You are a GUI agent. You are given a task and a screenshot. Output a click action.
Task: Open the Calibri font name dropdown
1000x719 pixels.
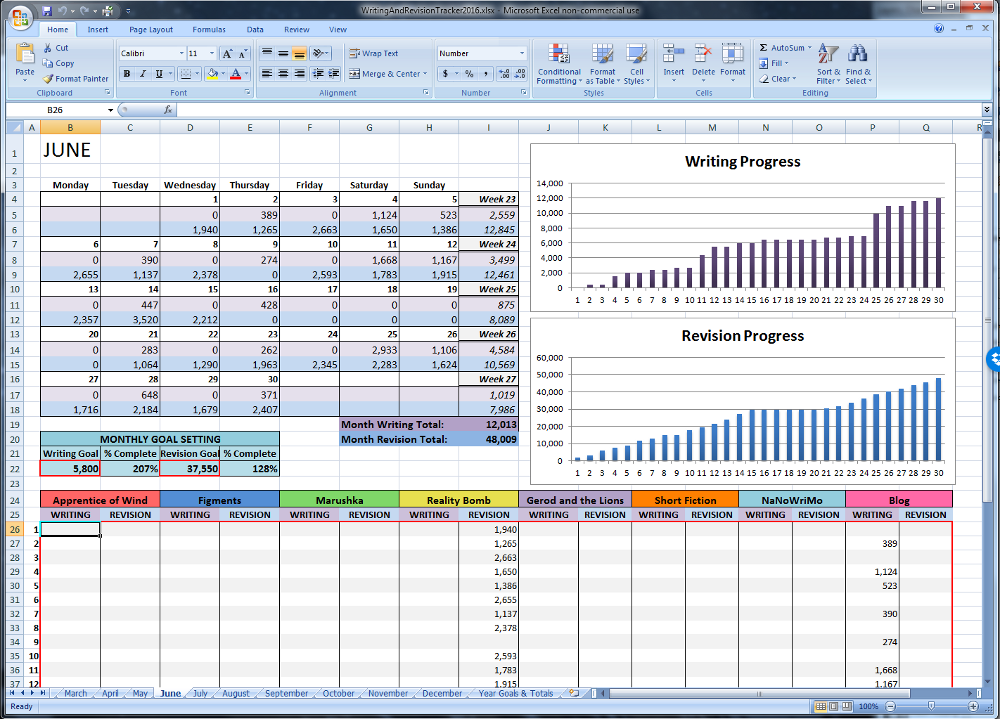[182, 53]
